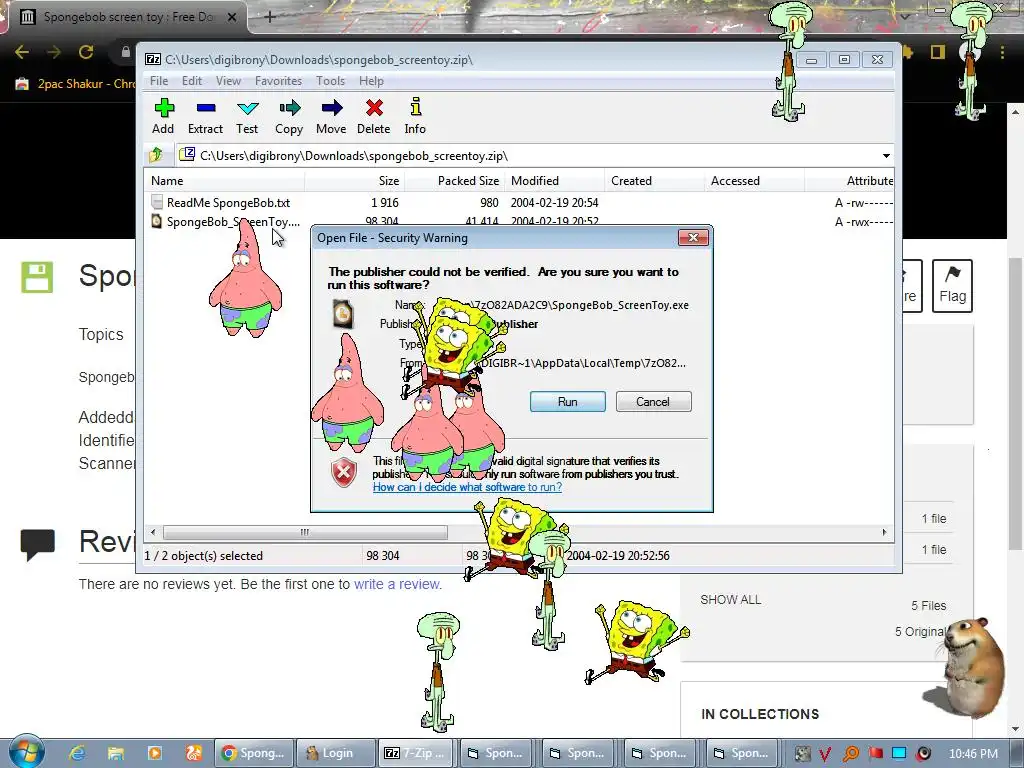Click the 7z icon in 7-Zip title bar
The width and height of the screenshot is (1024, 768).
click(x=153, y=59)
